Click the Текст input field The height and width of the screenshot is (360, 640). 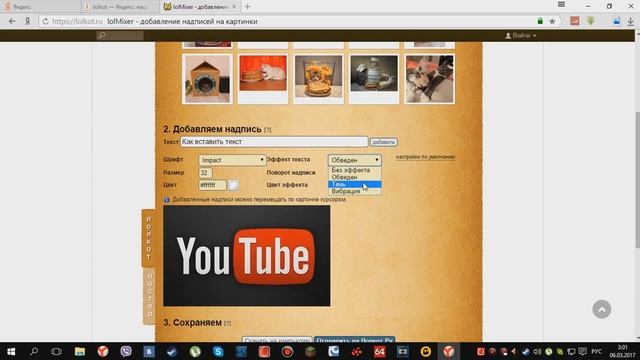pyautogui.click(x=274, y=142)
